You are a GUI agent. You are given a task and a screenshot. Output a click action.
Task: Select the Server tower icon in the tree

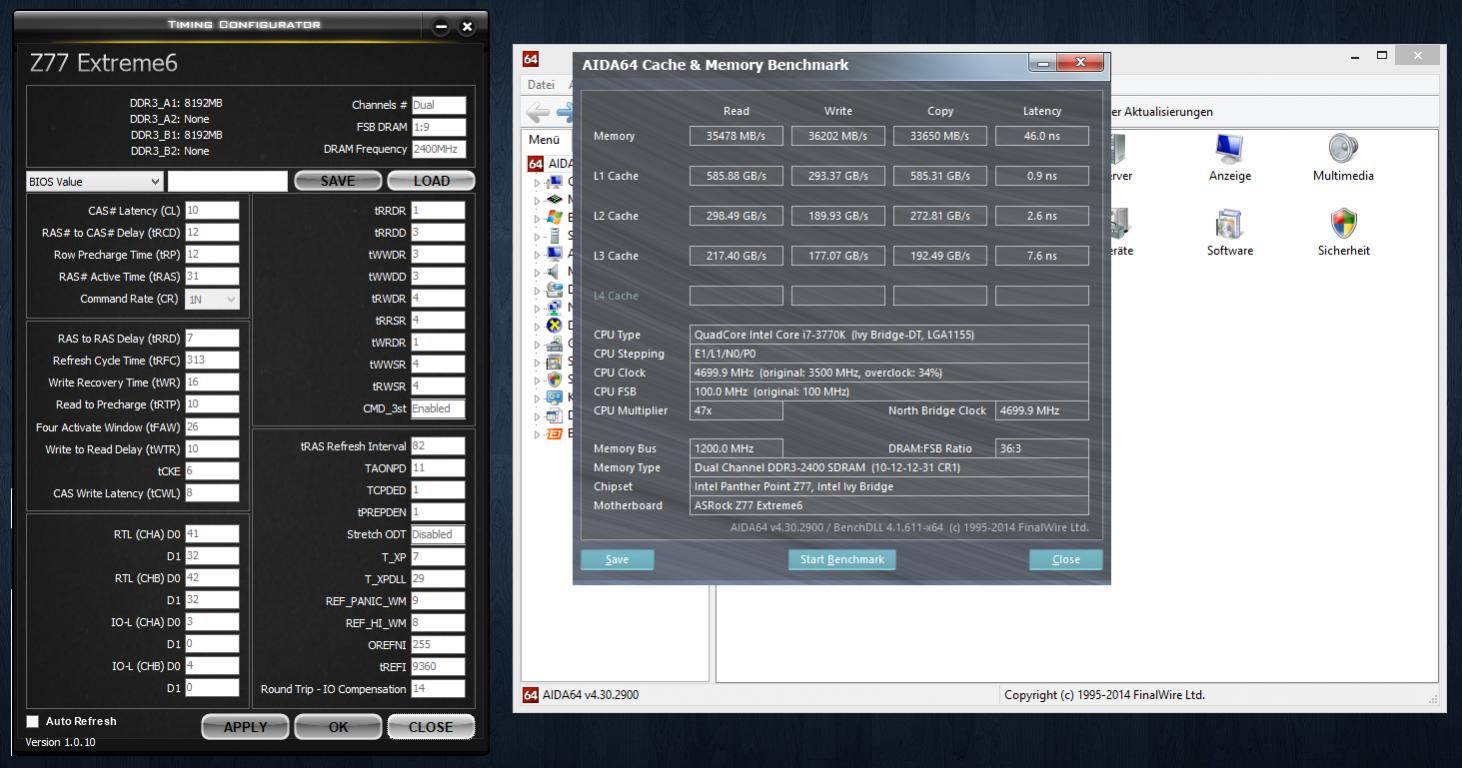557,236
